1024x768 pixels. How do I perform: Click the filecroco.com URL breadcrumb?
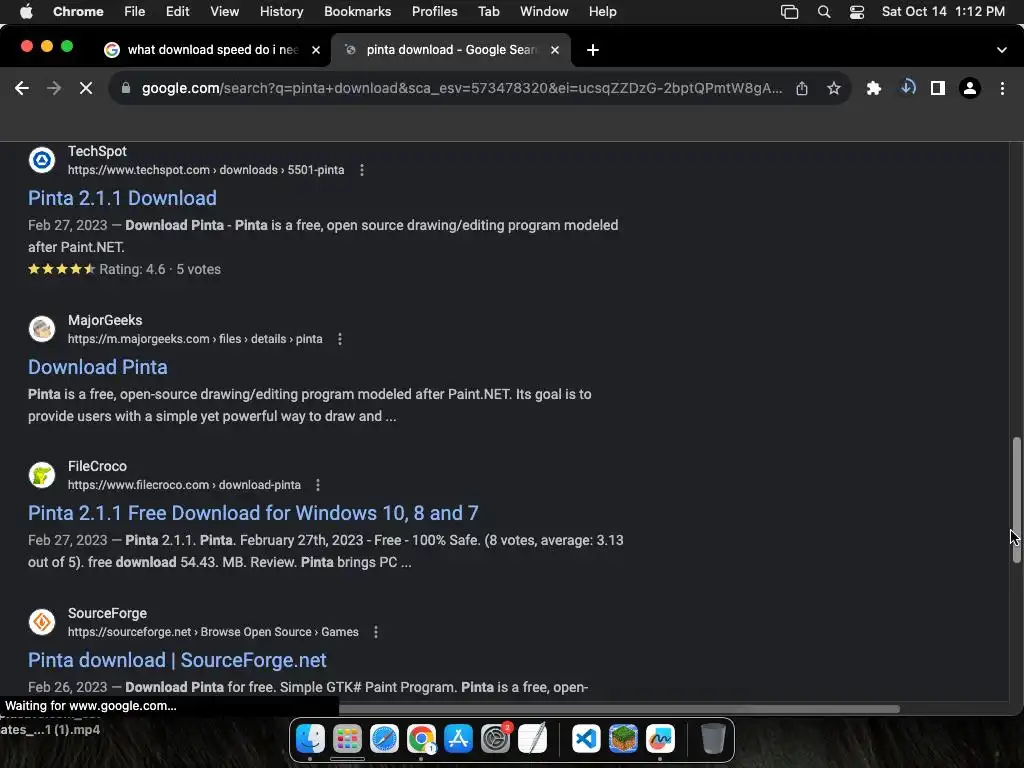pyautogui.click(x=184, y=485)
